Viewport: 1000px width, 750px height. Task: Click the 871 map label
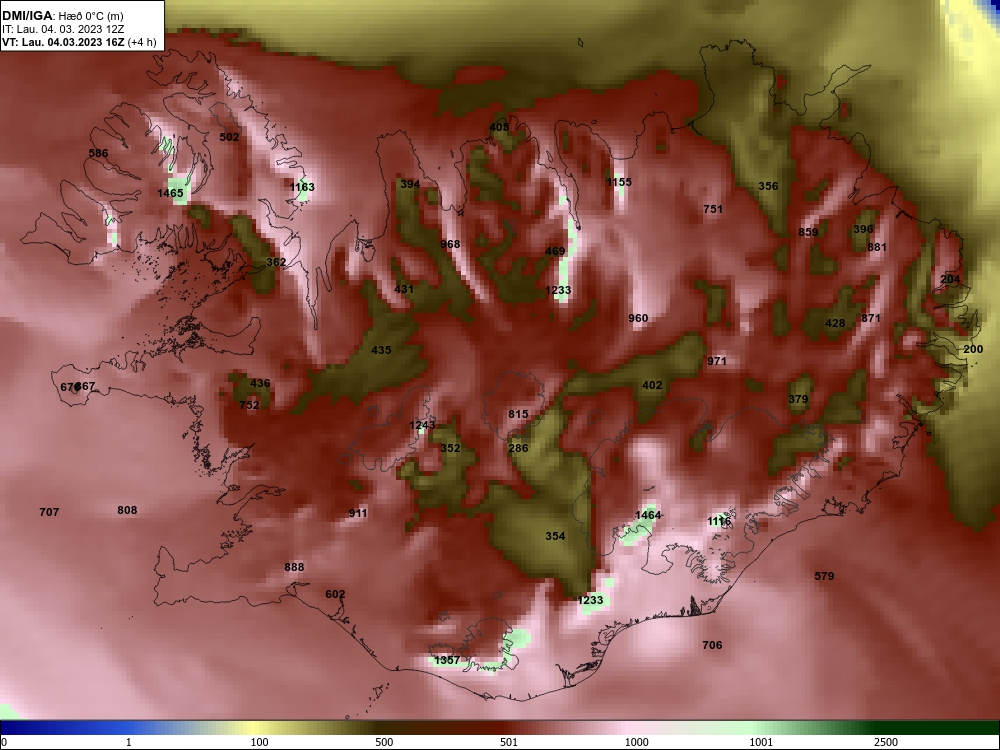tap(871, 318)
